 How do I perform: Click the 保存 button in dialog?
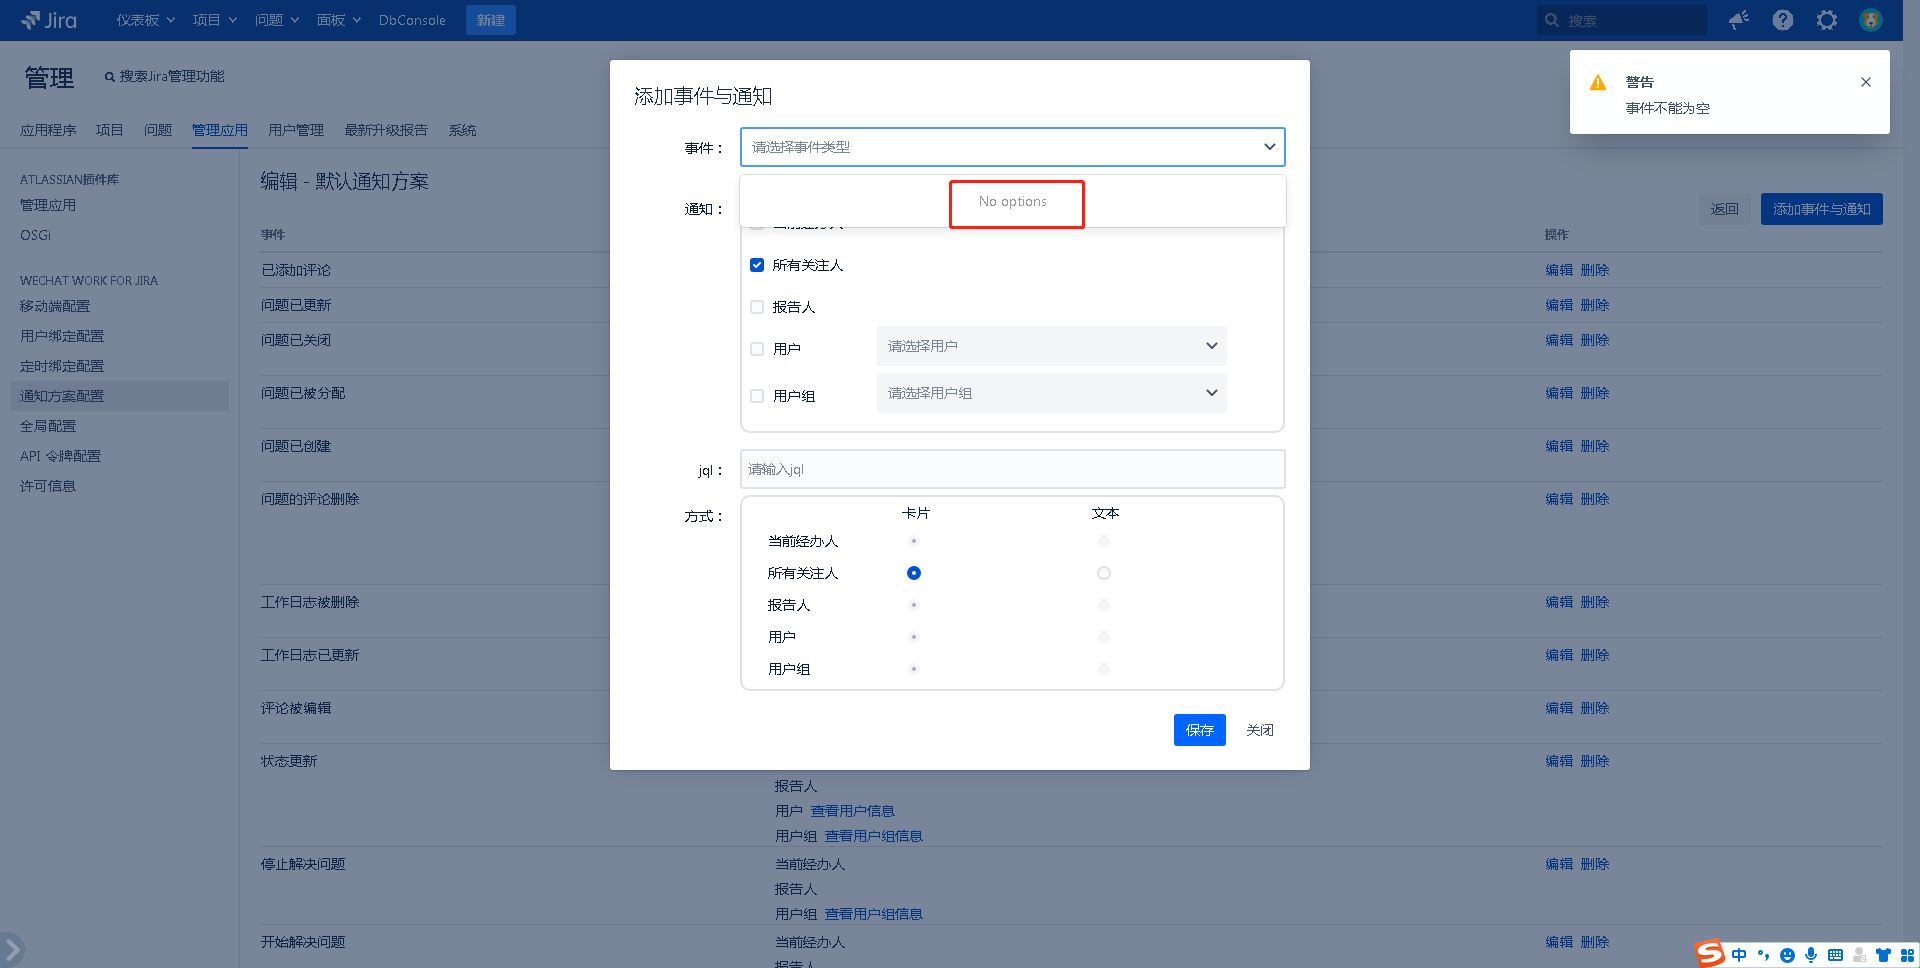pos(1199,730)
